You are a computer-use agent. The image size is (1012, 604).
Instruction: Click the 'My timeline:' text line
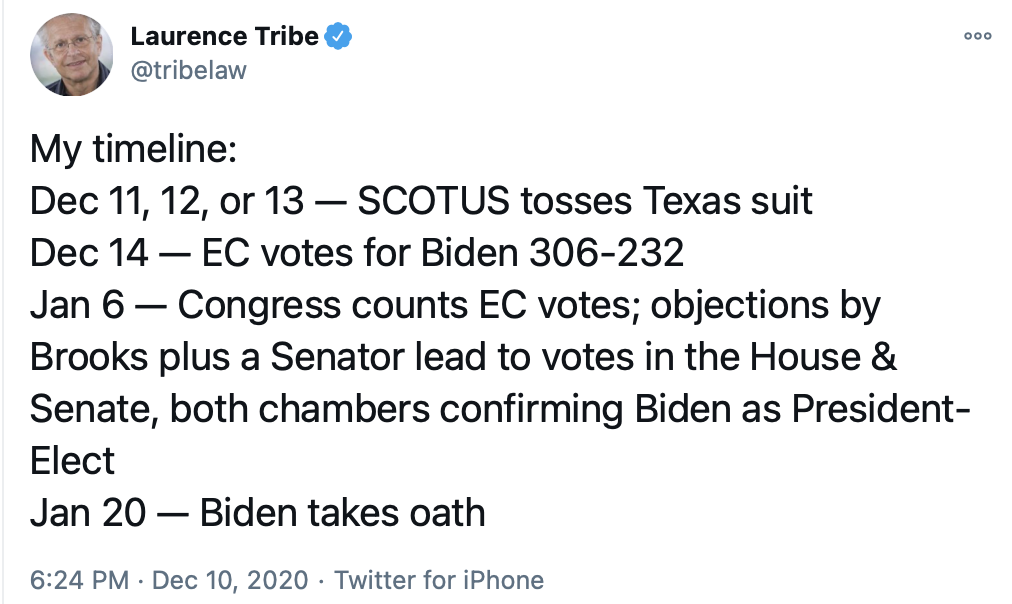(133, 149)
